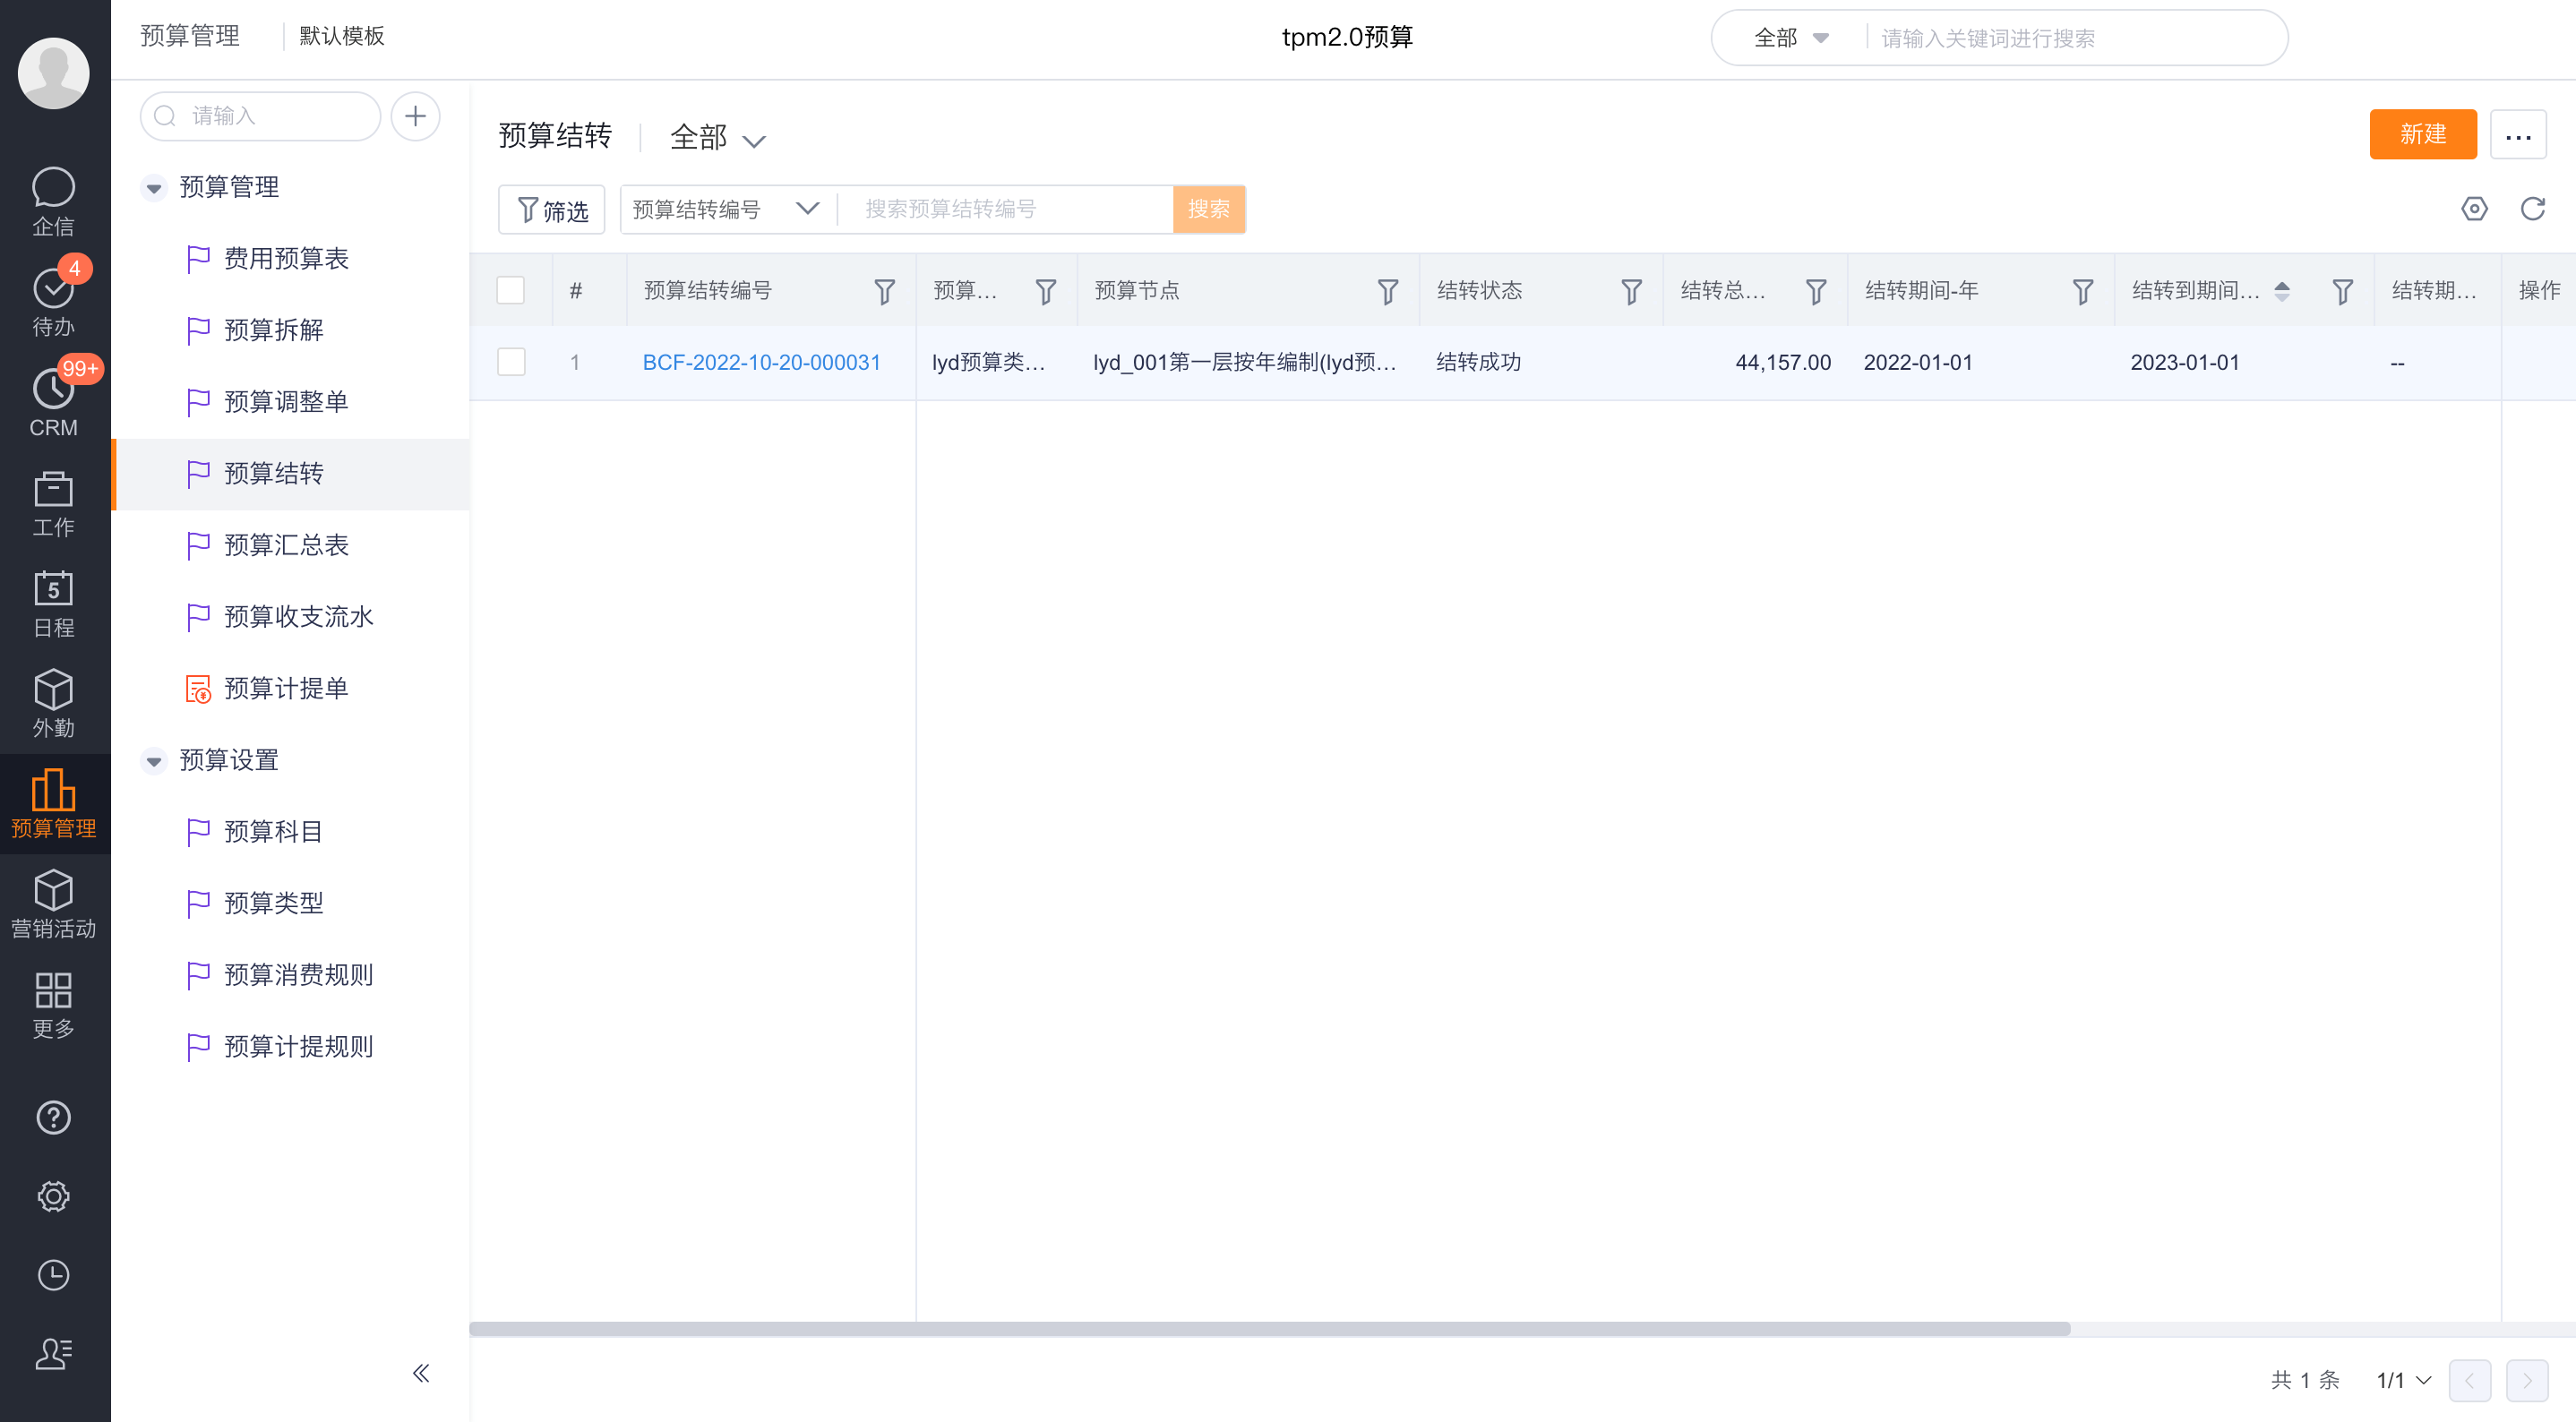Open 预算汇总表 in the menu

pyautogui.click(x=286, y=545)
